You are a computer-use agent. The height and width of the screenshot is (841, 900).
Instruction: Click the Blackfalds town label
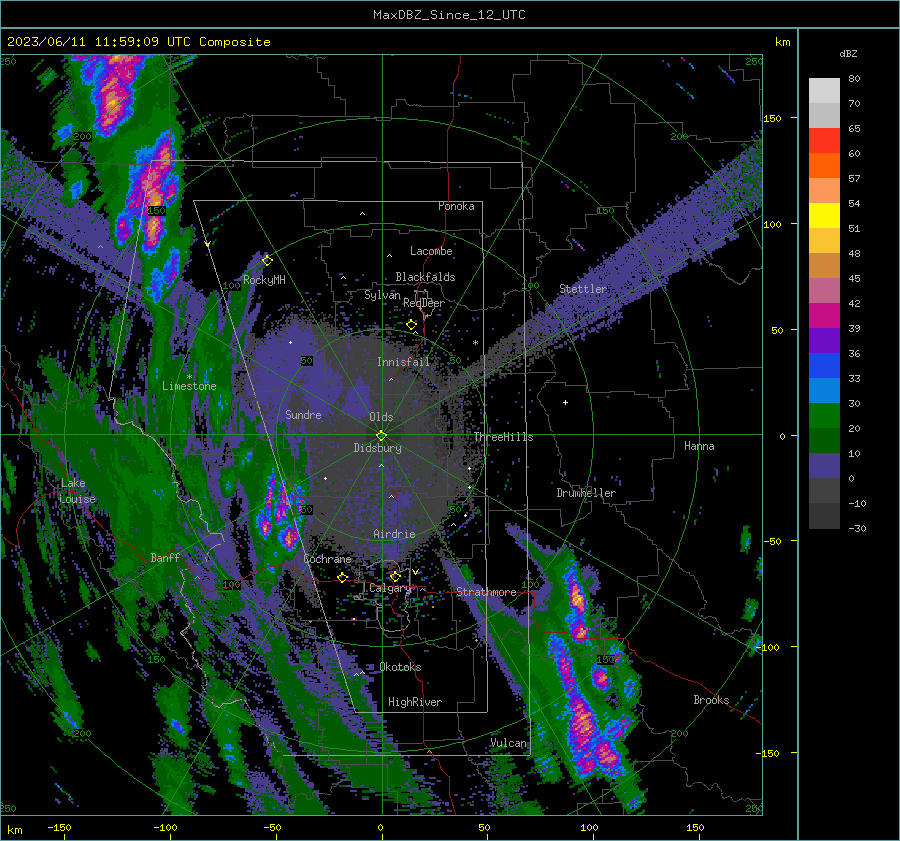point(425,277)
